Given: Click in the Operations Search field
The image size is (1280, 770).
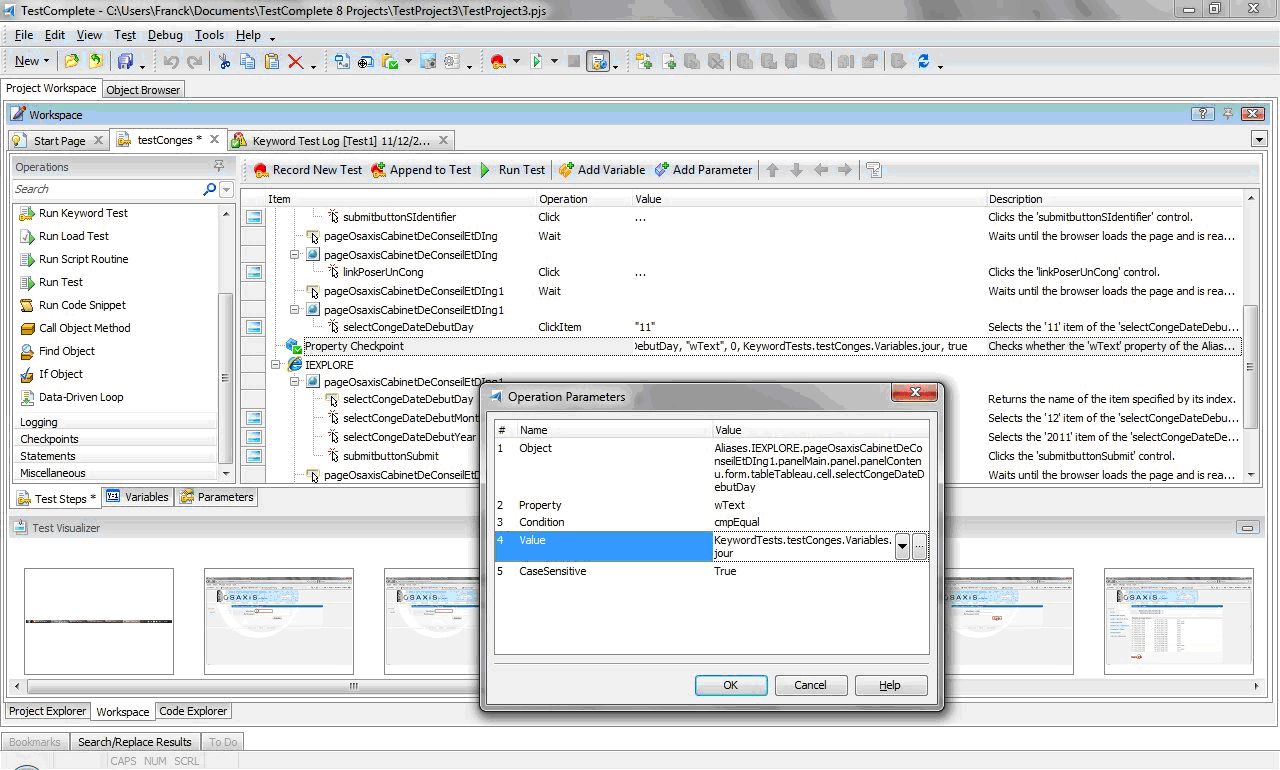Looking at the screenshot, I should (x=108, y=189).
